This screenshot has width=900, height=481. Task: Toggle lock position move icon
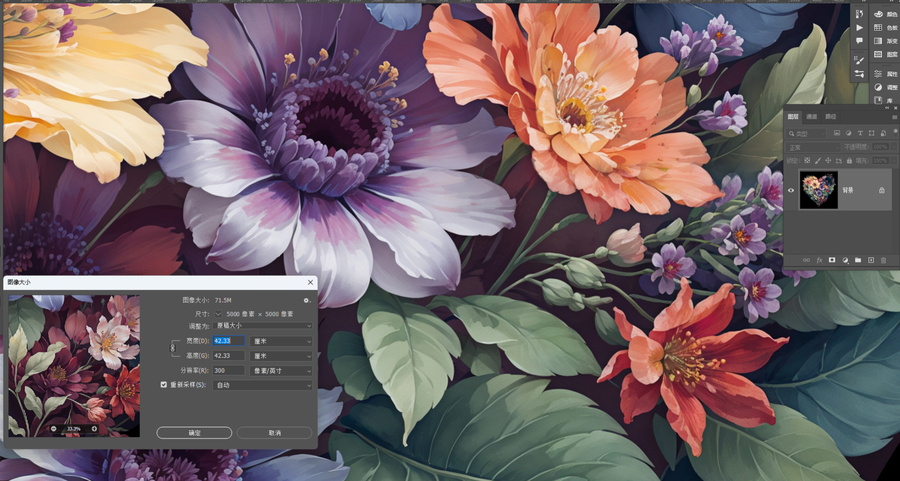(x=828, y=161)
